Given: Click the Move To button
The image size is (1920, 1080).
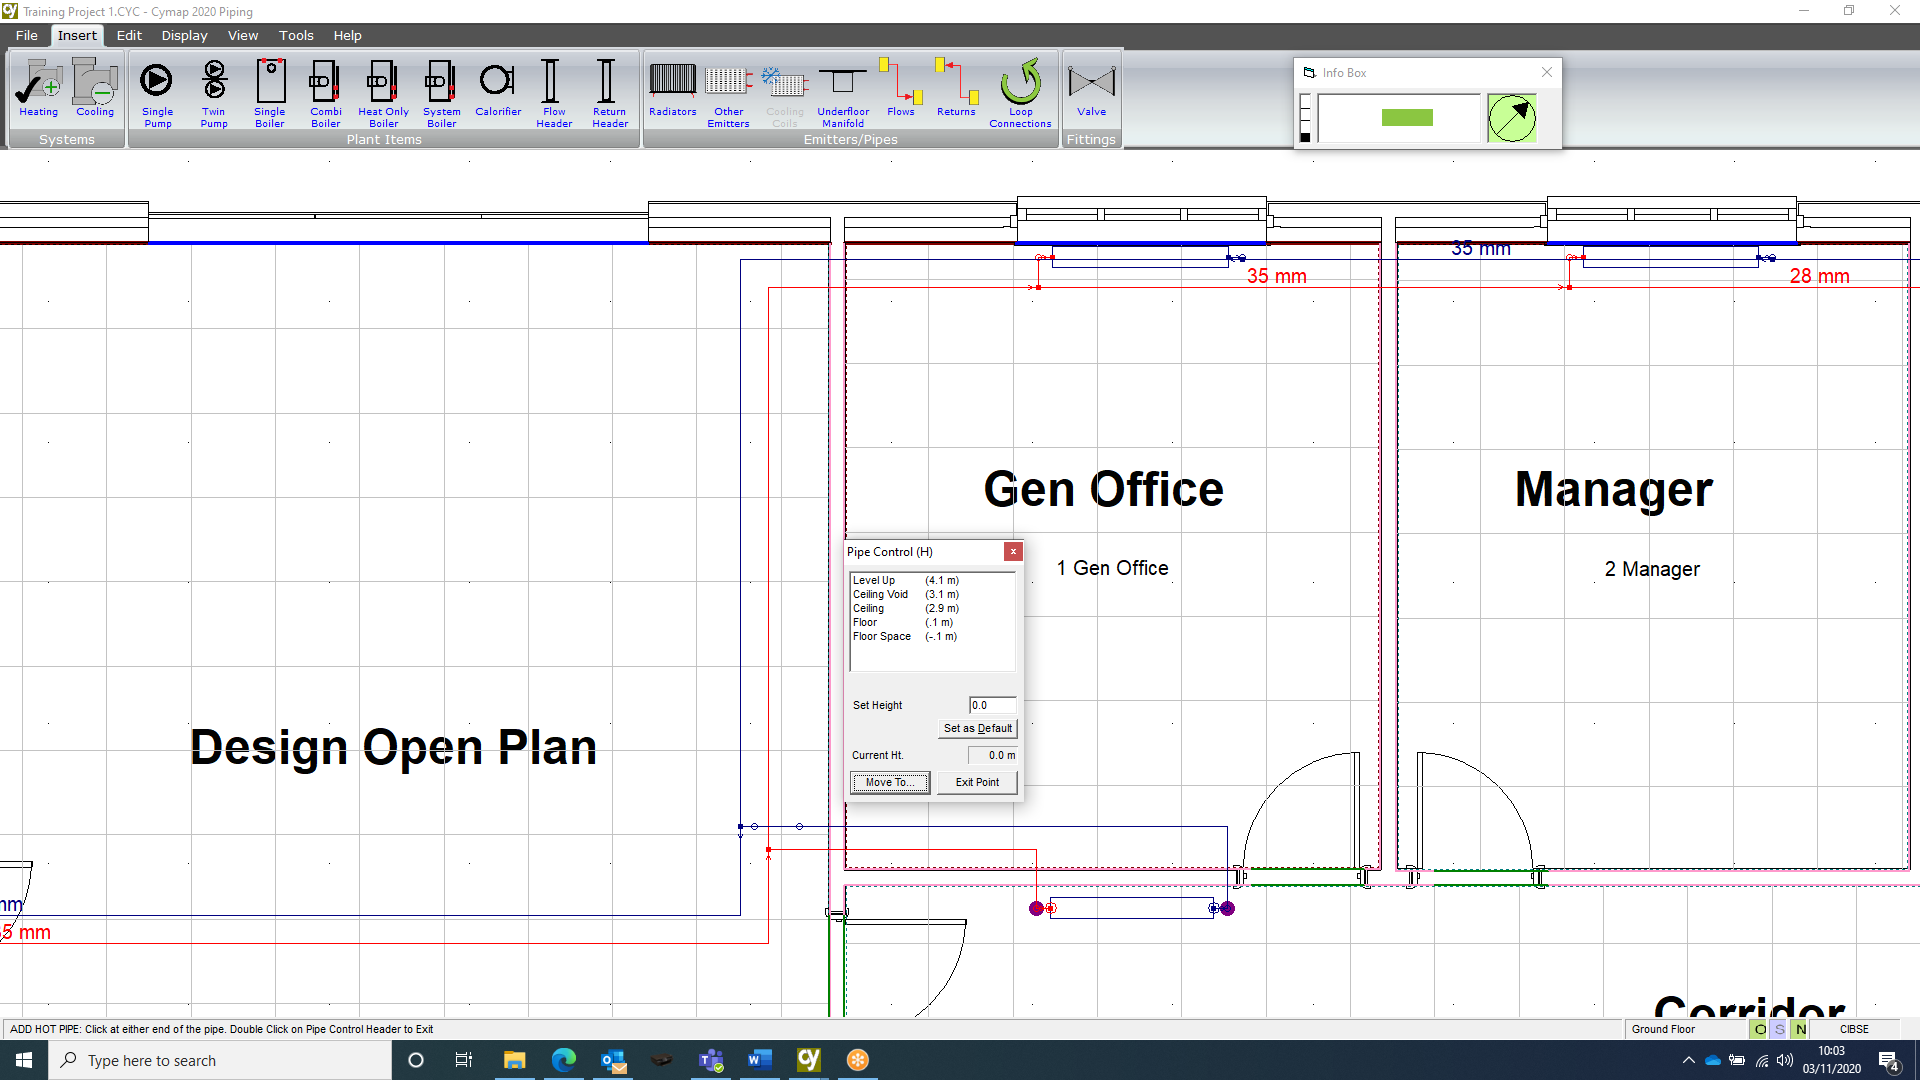Looking at the screenshot, I should click(890, 782).
